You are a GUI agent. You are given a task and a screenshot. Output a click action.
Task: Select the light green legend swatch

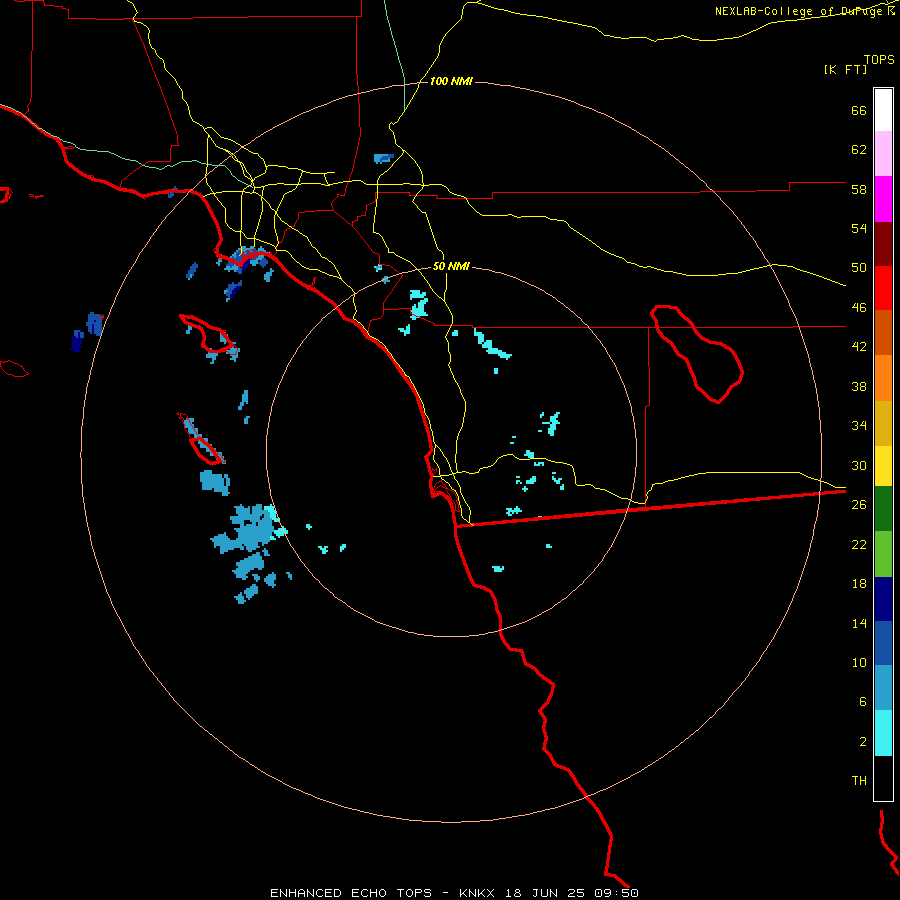tap(883, 554)
